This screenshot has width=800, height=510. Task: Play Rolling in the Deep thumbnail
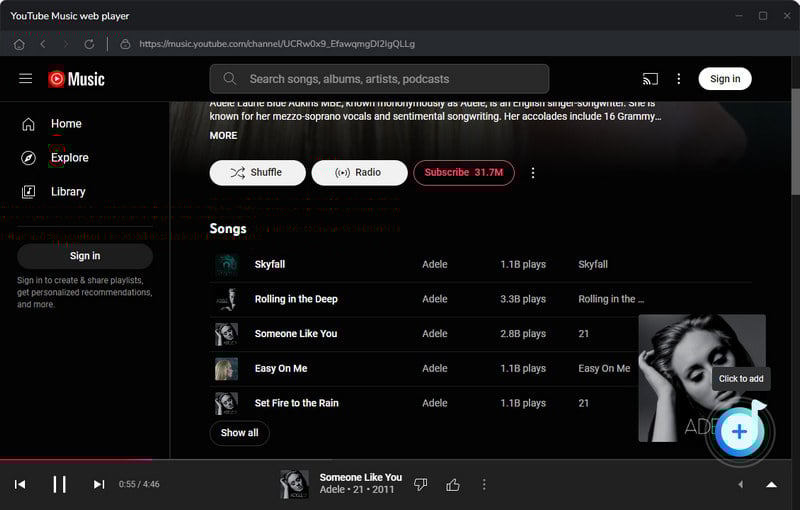226,299
